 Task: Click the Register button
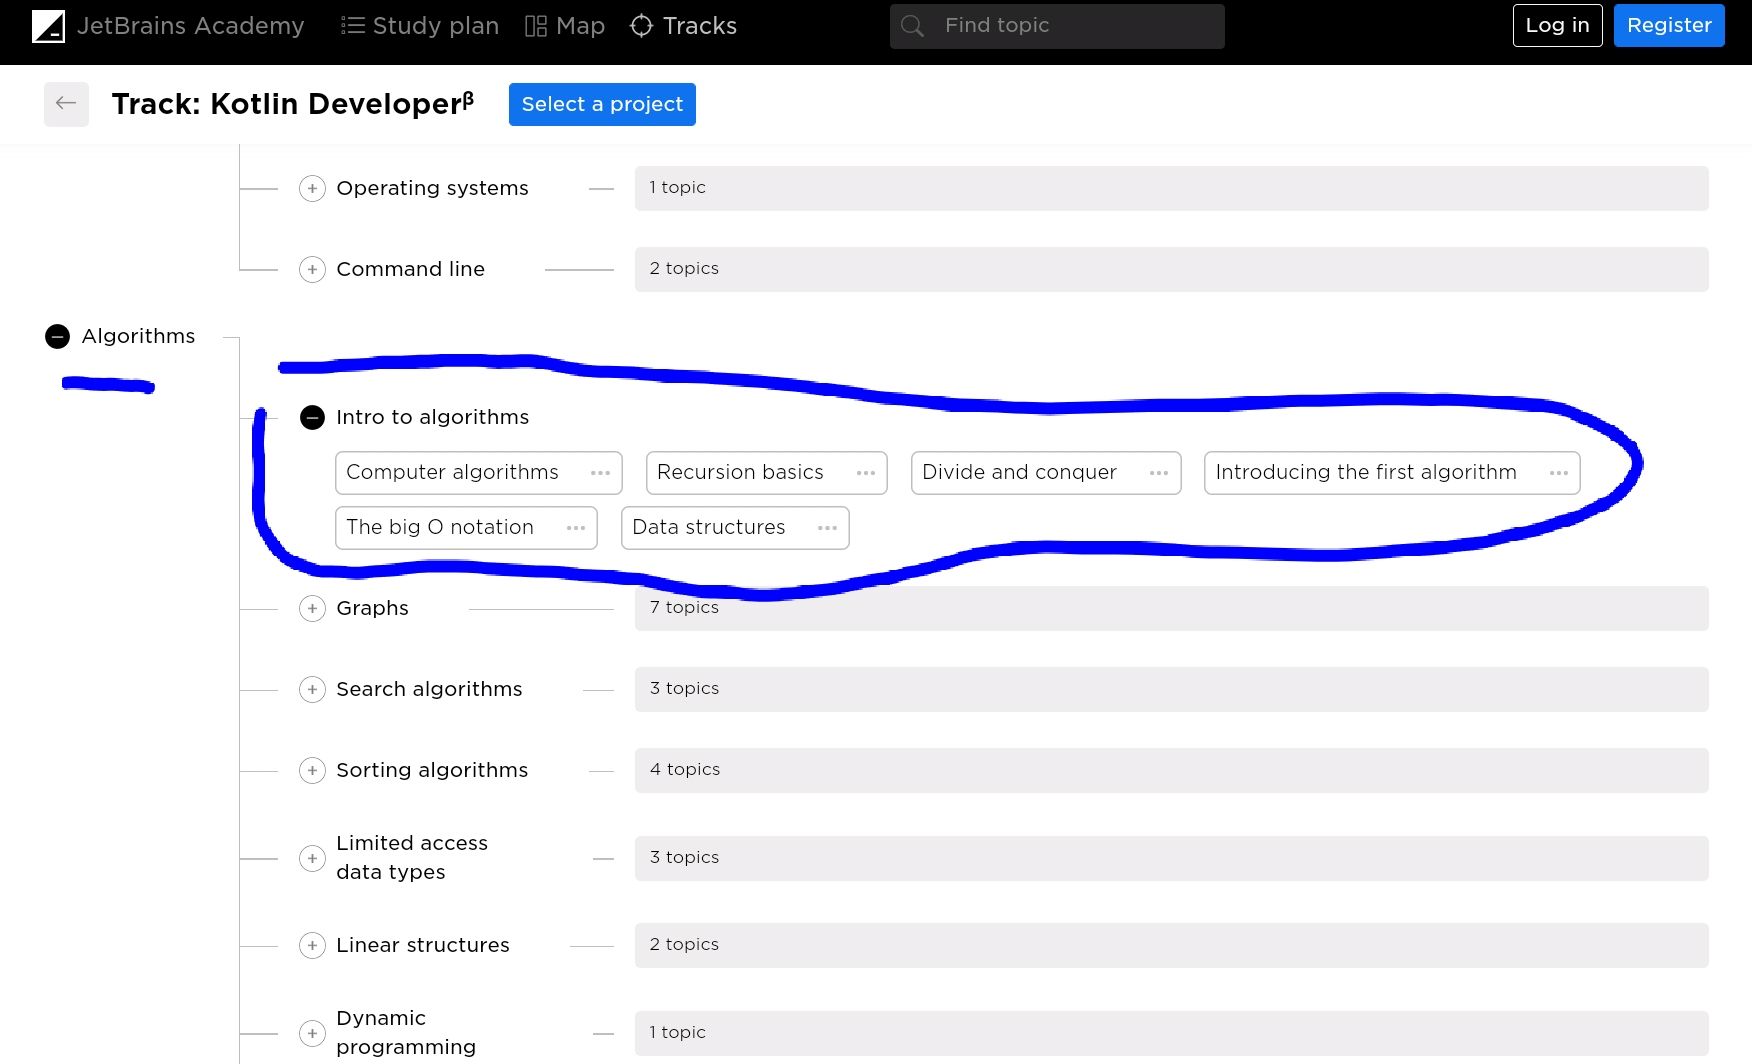pos(1669,26)
